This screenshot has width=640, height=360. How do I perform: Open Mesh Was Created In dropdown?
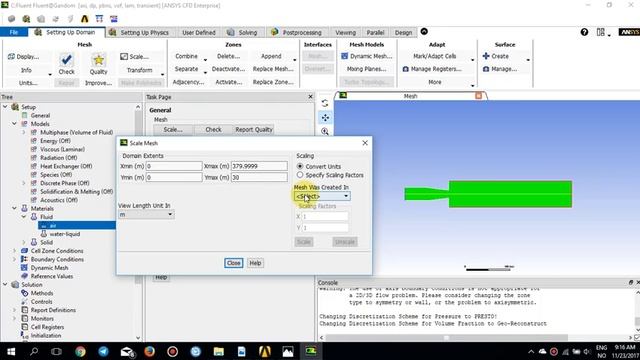pyautogui.click(x=322, y=196)
